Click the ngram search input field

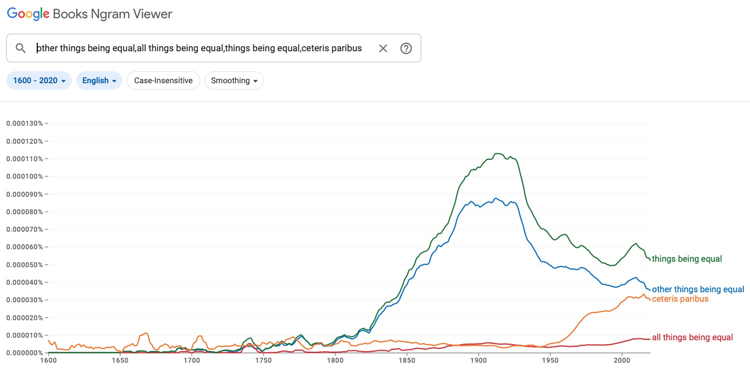(x=199, y=48)
